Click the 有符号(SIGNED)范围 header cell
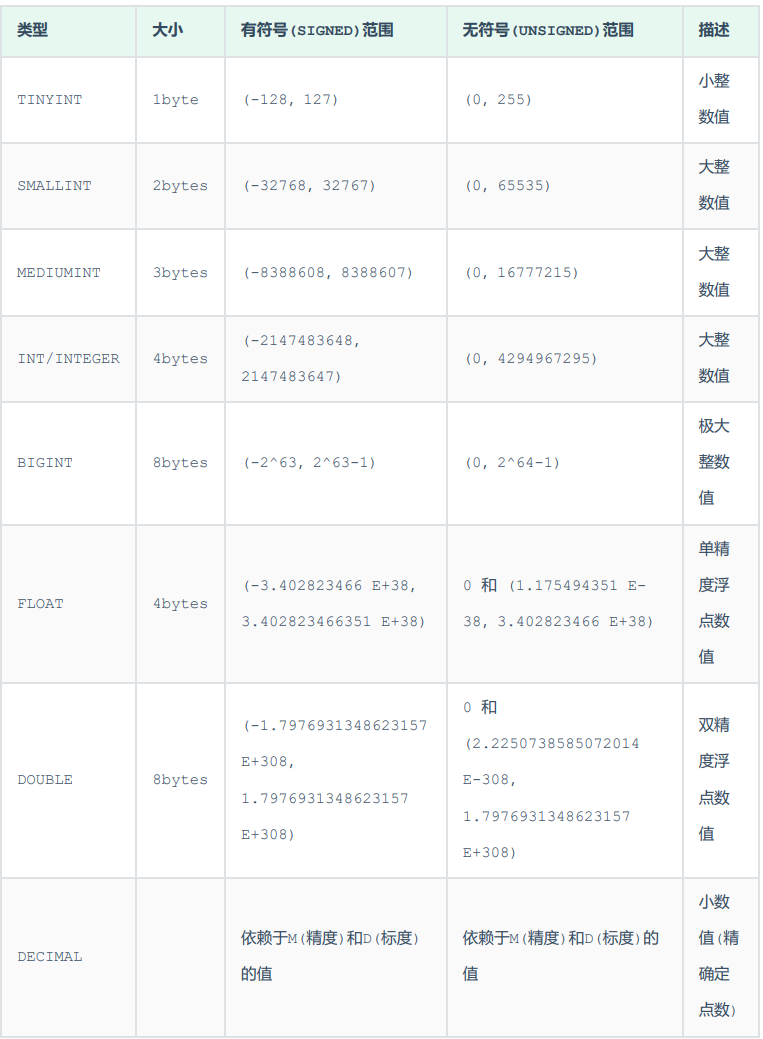This screenshot has height=1039, width=763. tap(317, 30)
